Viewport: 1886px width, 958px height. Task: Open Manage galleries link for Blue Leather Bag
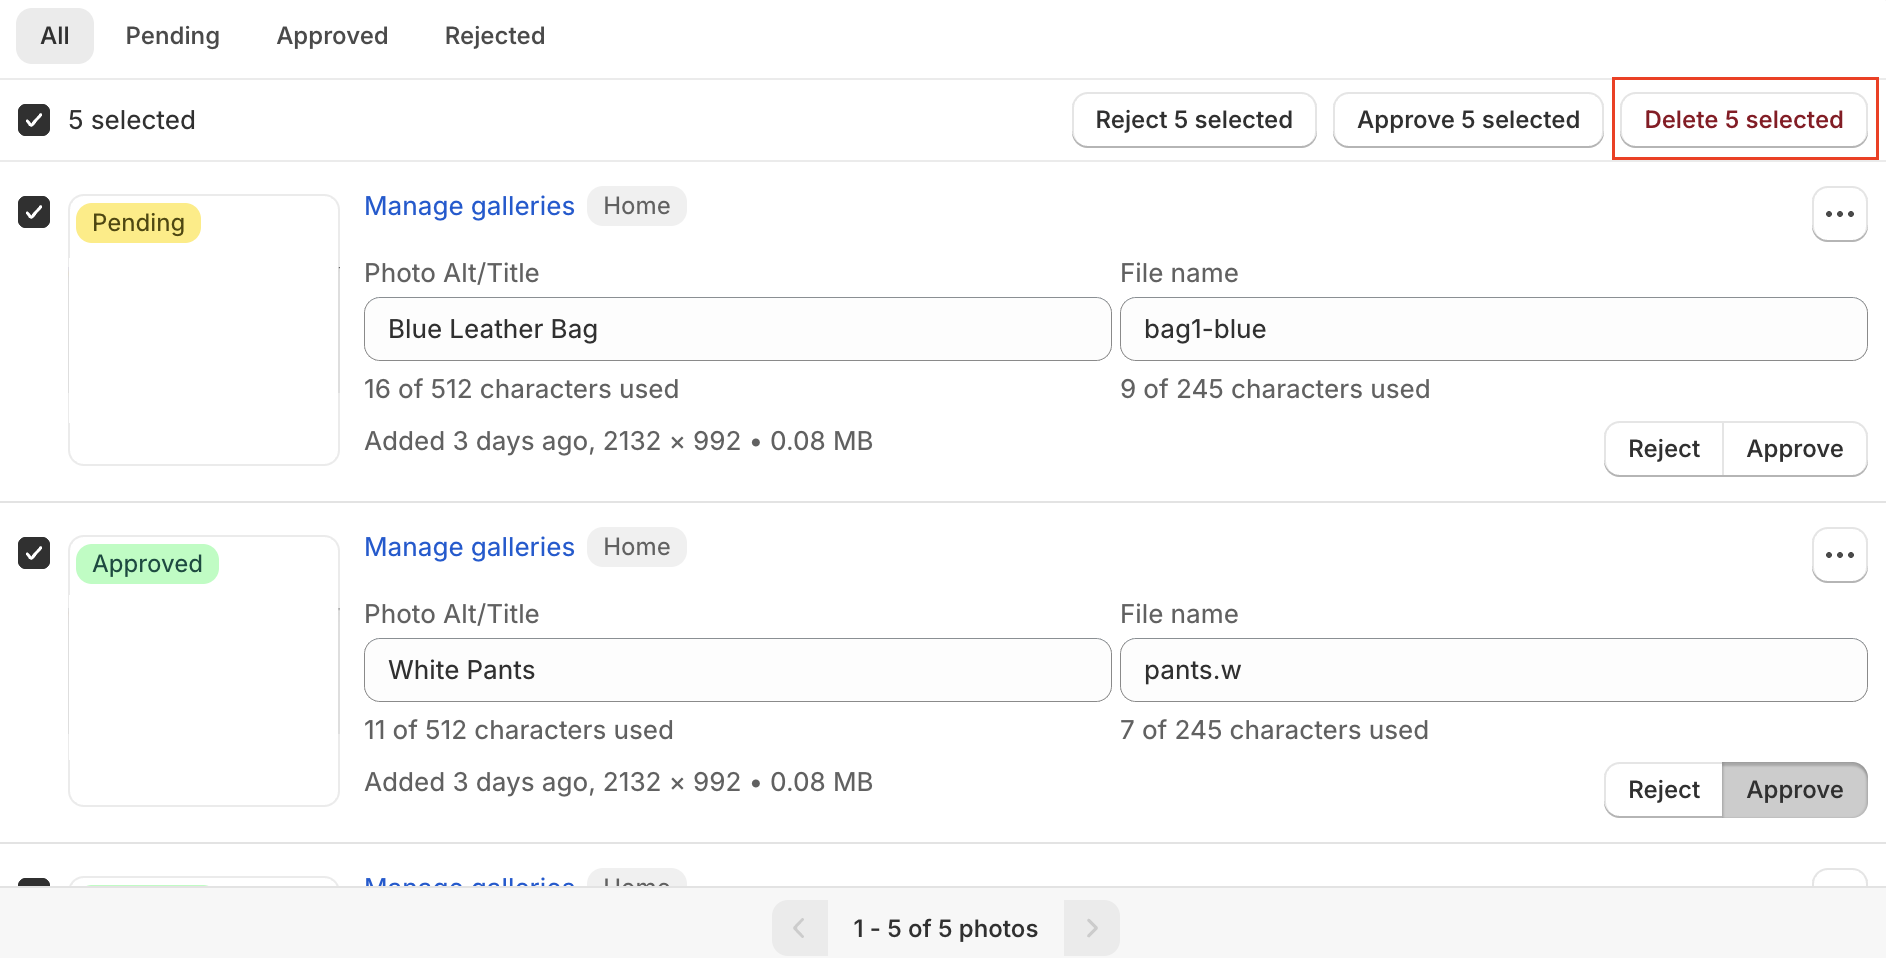pos(469,206)
